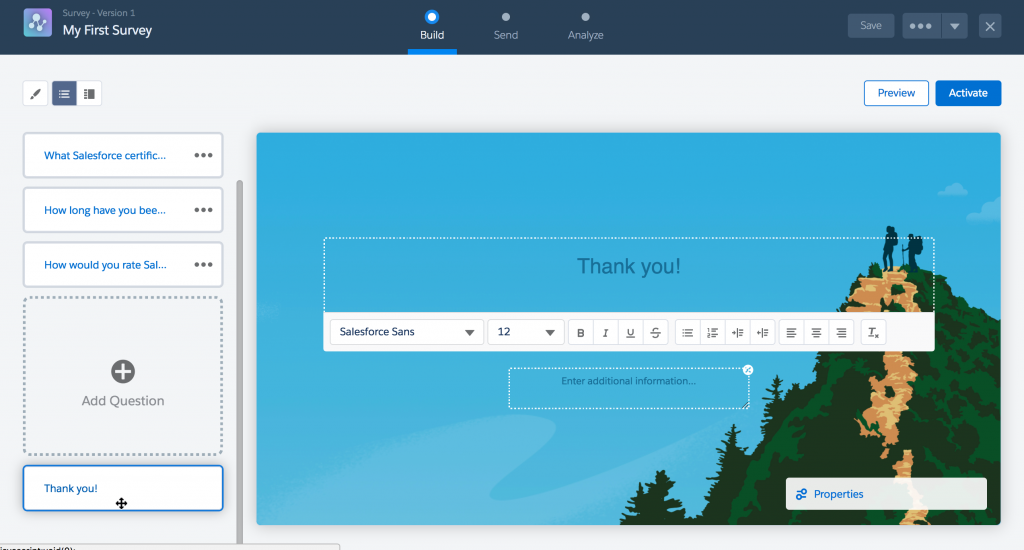
Task: Click the paintbrush branding icon
Action: (x=36, y=94)
